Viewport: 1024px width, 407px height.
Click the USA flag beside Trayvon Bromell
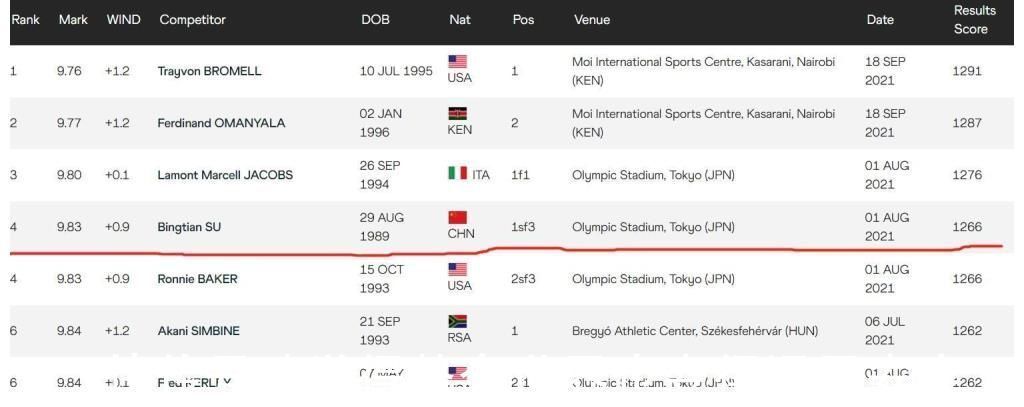pyautogui.click(x=458, y=62)
